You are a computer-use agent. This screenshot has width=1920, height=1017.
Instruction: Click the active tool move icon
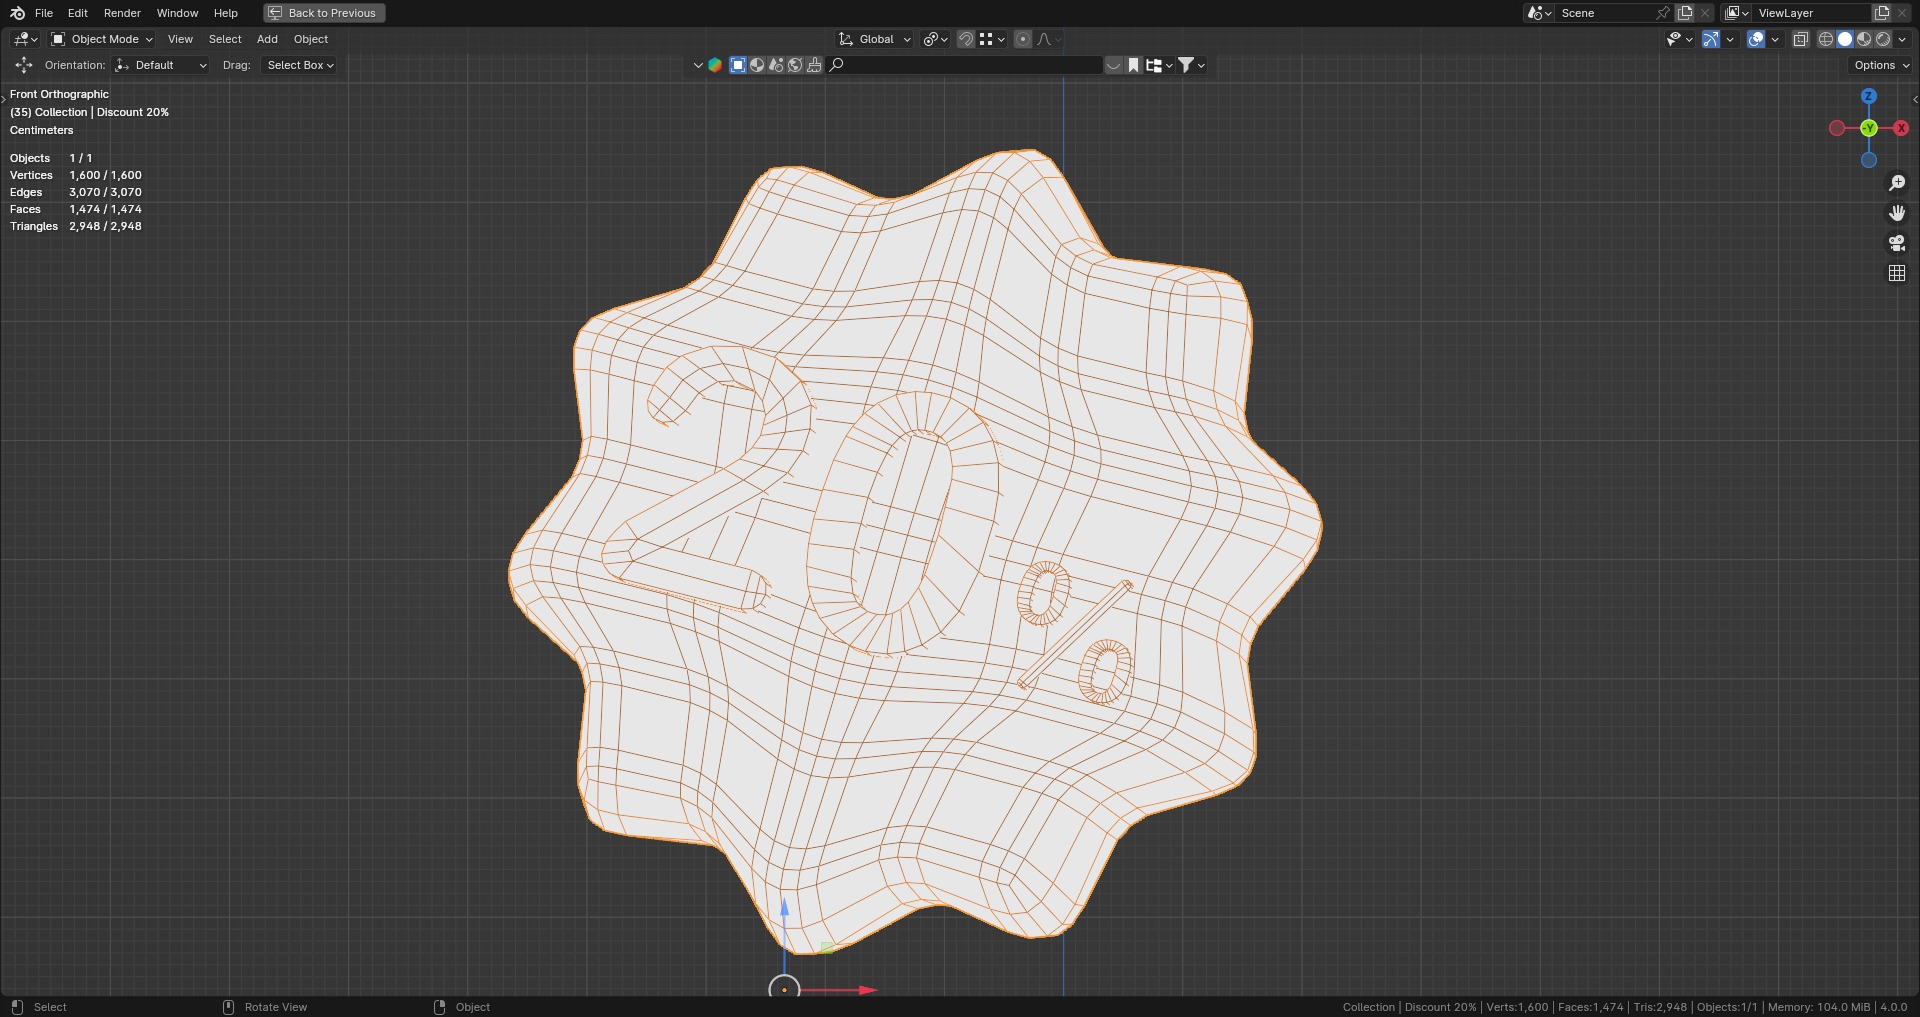(24, 65)
